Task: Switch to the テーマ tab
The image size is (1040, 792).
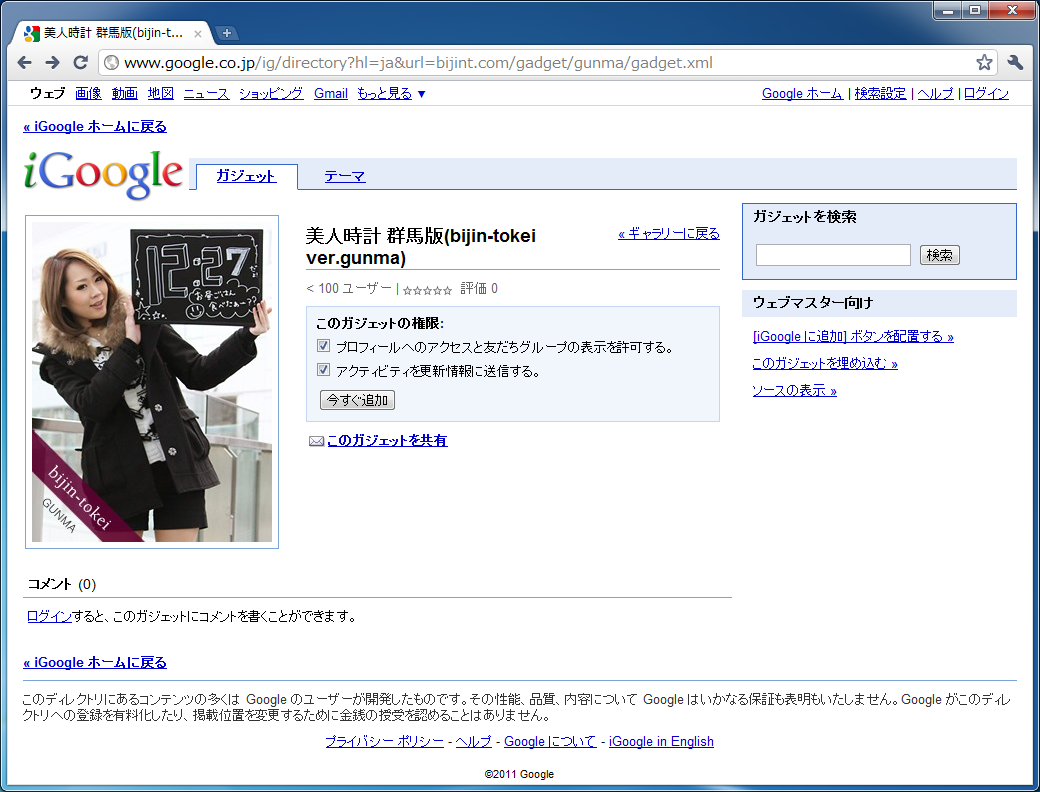Action: [344, 176]
